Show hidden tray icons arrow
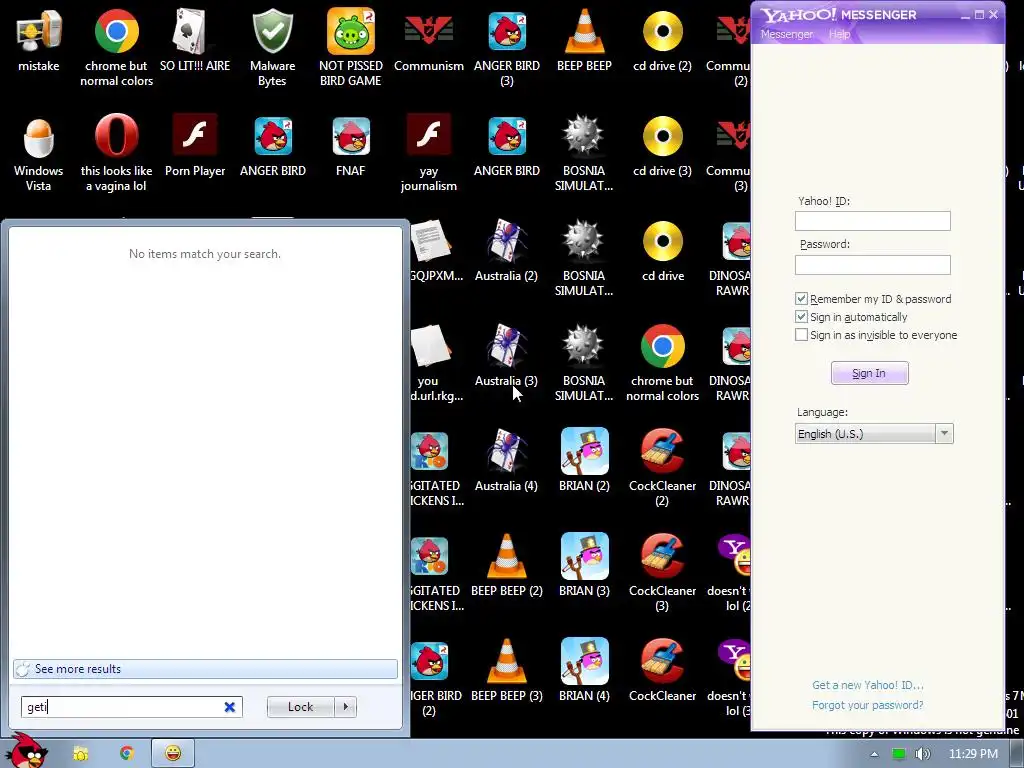 click(x=874, y=754)
